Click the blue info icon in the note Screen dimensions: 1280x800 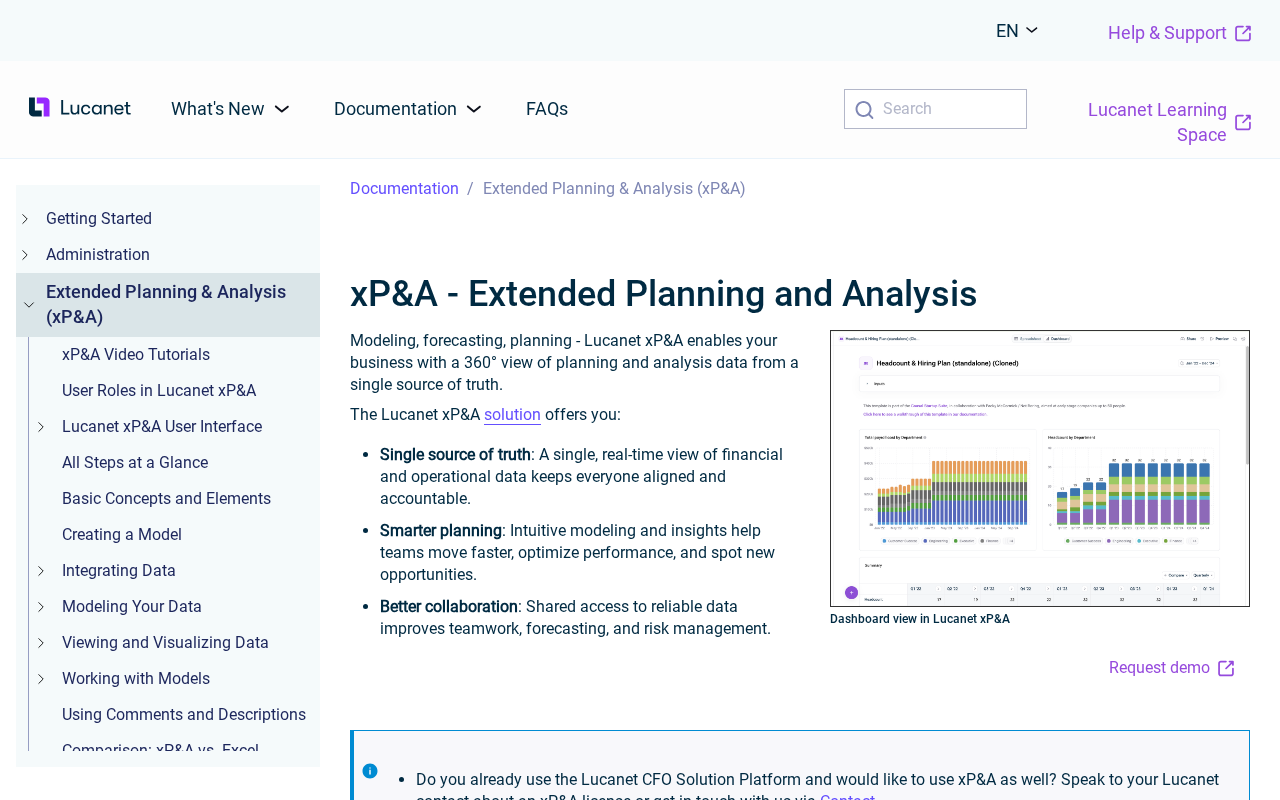point(370,771)
